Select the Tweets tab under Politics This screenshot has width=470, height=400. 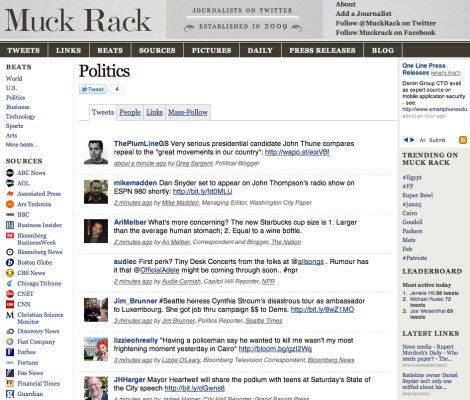[x=103, y=112]
